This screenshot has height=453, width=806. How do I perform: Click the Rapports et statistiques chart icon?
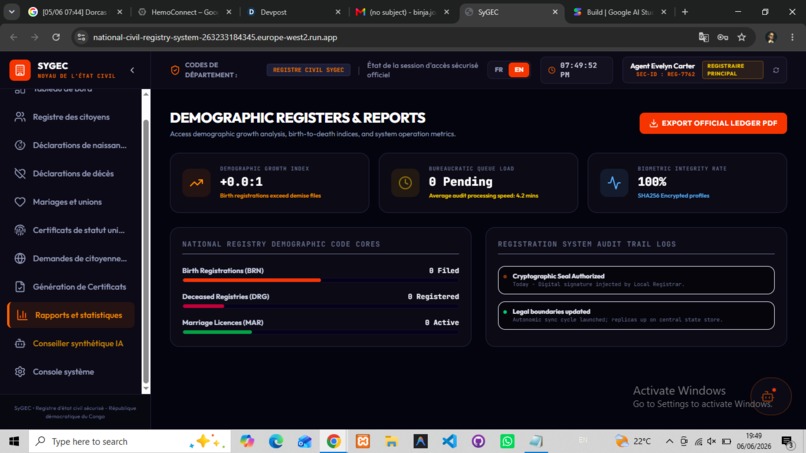[22, 315]
